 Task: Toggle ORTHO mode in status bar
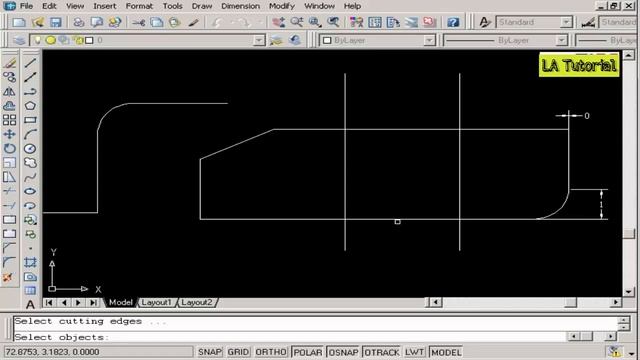(x=271, y=352)
